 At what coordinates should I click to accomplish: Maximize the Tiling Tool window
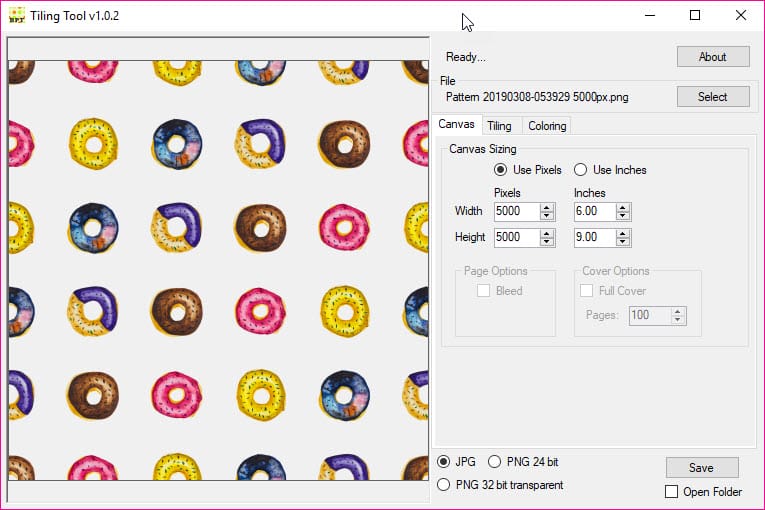(695, 16)
